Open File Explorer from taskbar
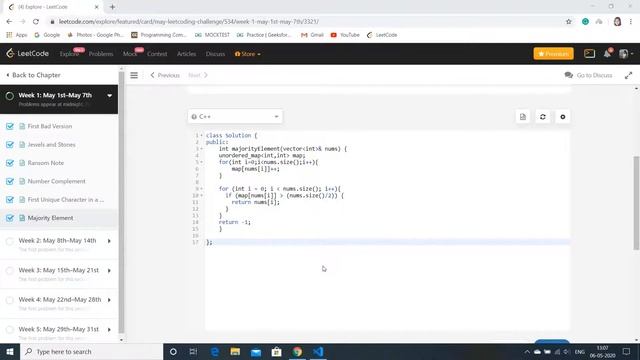This screenshot has height=360, width=640. pos(235,351)
